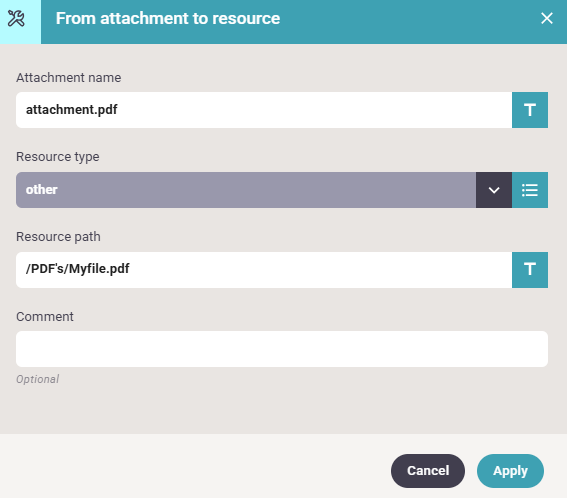The image size is (567, 498).
Task: Click the 'Resource type' label
Action: point(57,157)
